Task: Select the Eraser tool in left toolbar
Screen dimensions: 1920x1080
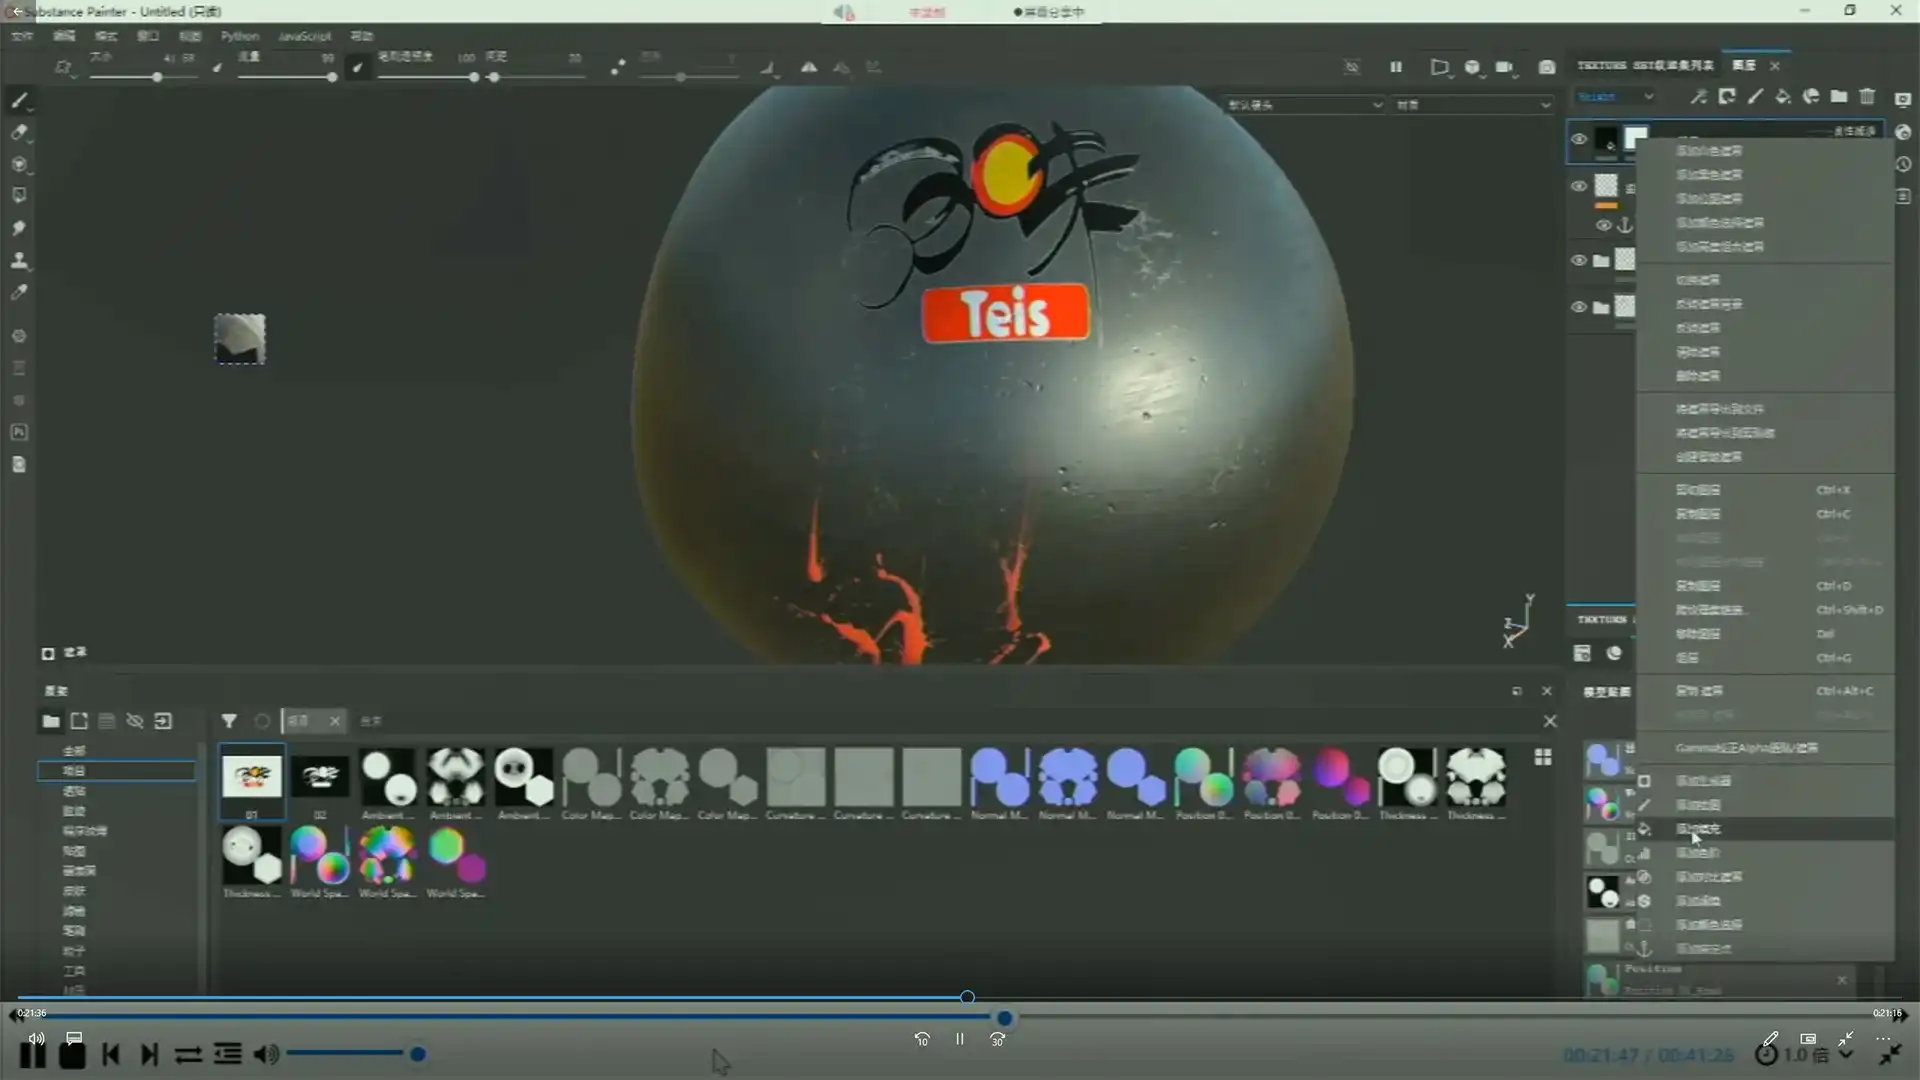Action: [19, 132]
